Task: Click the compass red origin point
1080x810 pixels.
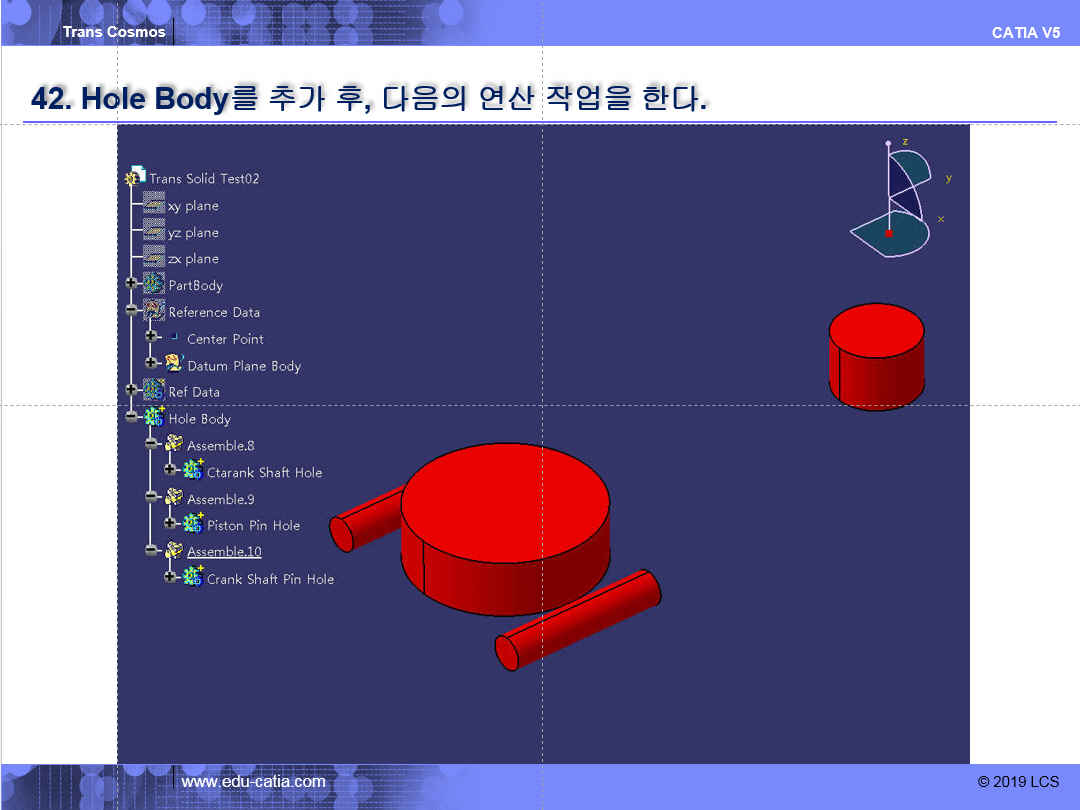Action: [x=889, y=233]
